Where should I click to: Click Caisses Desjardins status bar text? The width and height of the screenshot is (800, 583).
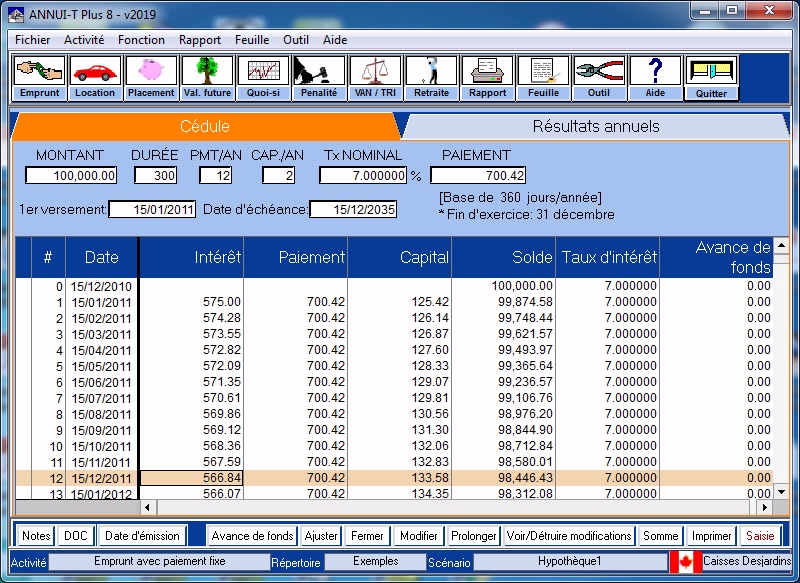click(747, 561)
